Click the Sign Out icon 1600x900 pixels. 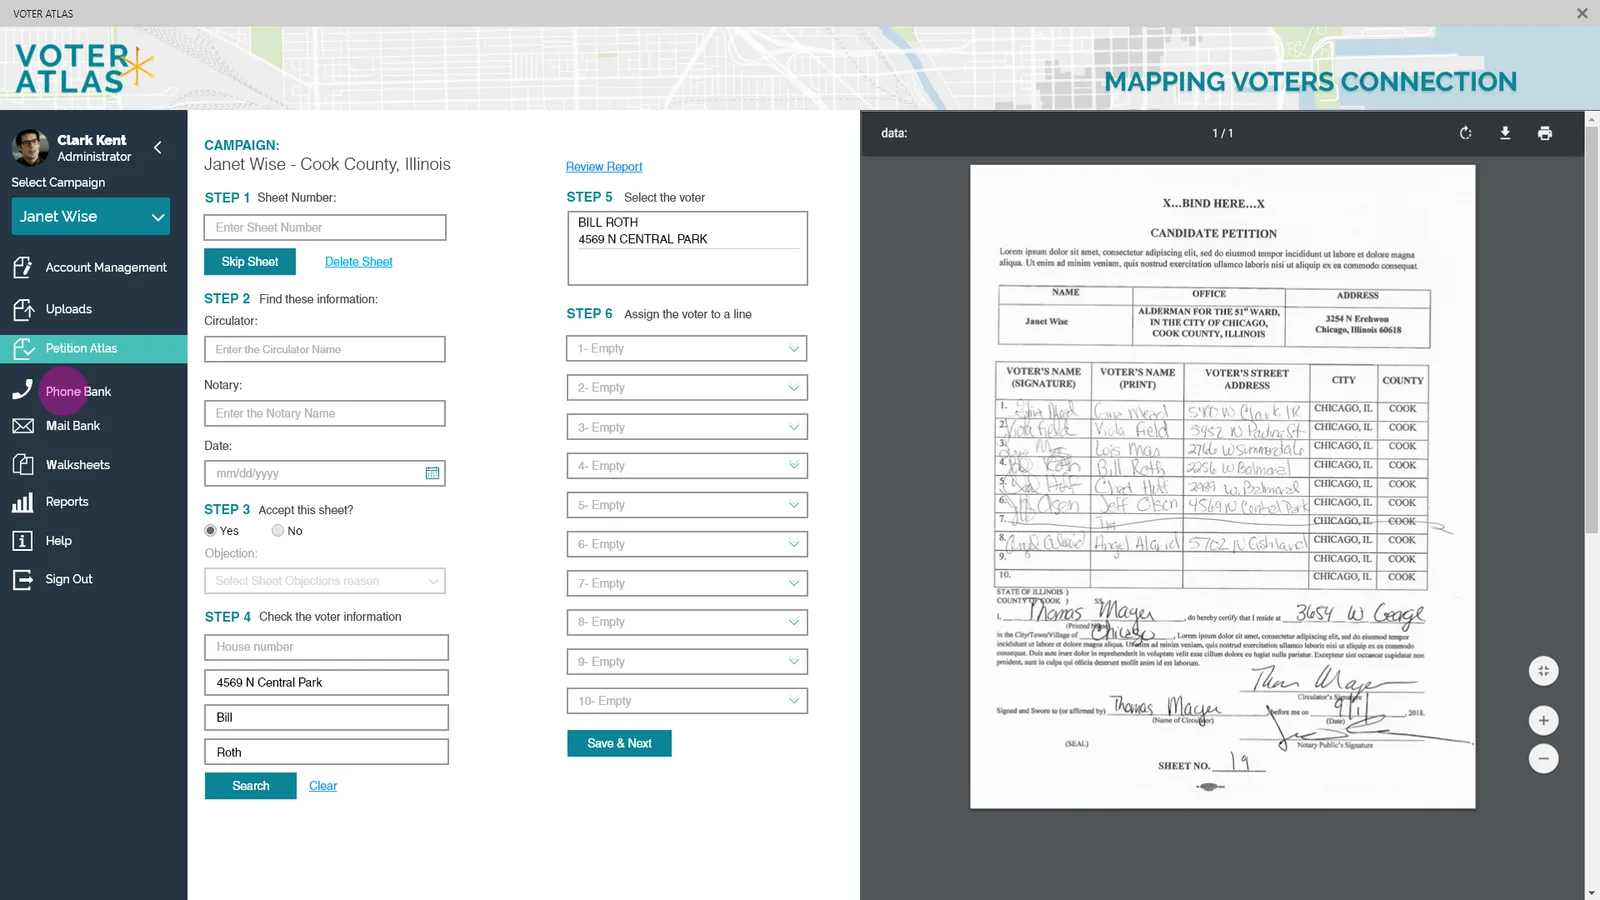[x=23, y=579]
